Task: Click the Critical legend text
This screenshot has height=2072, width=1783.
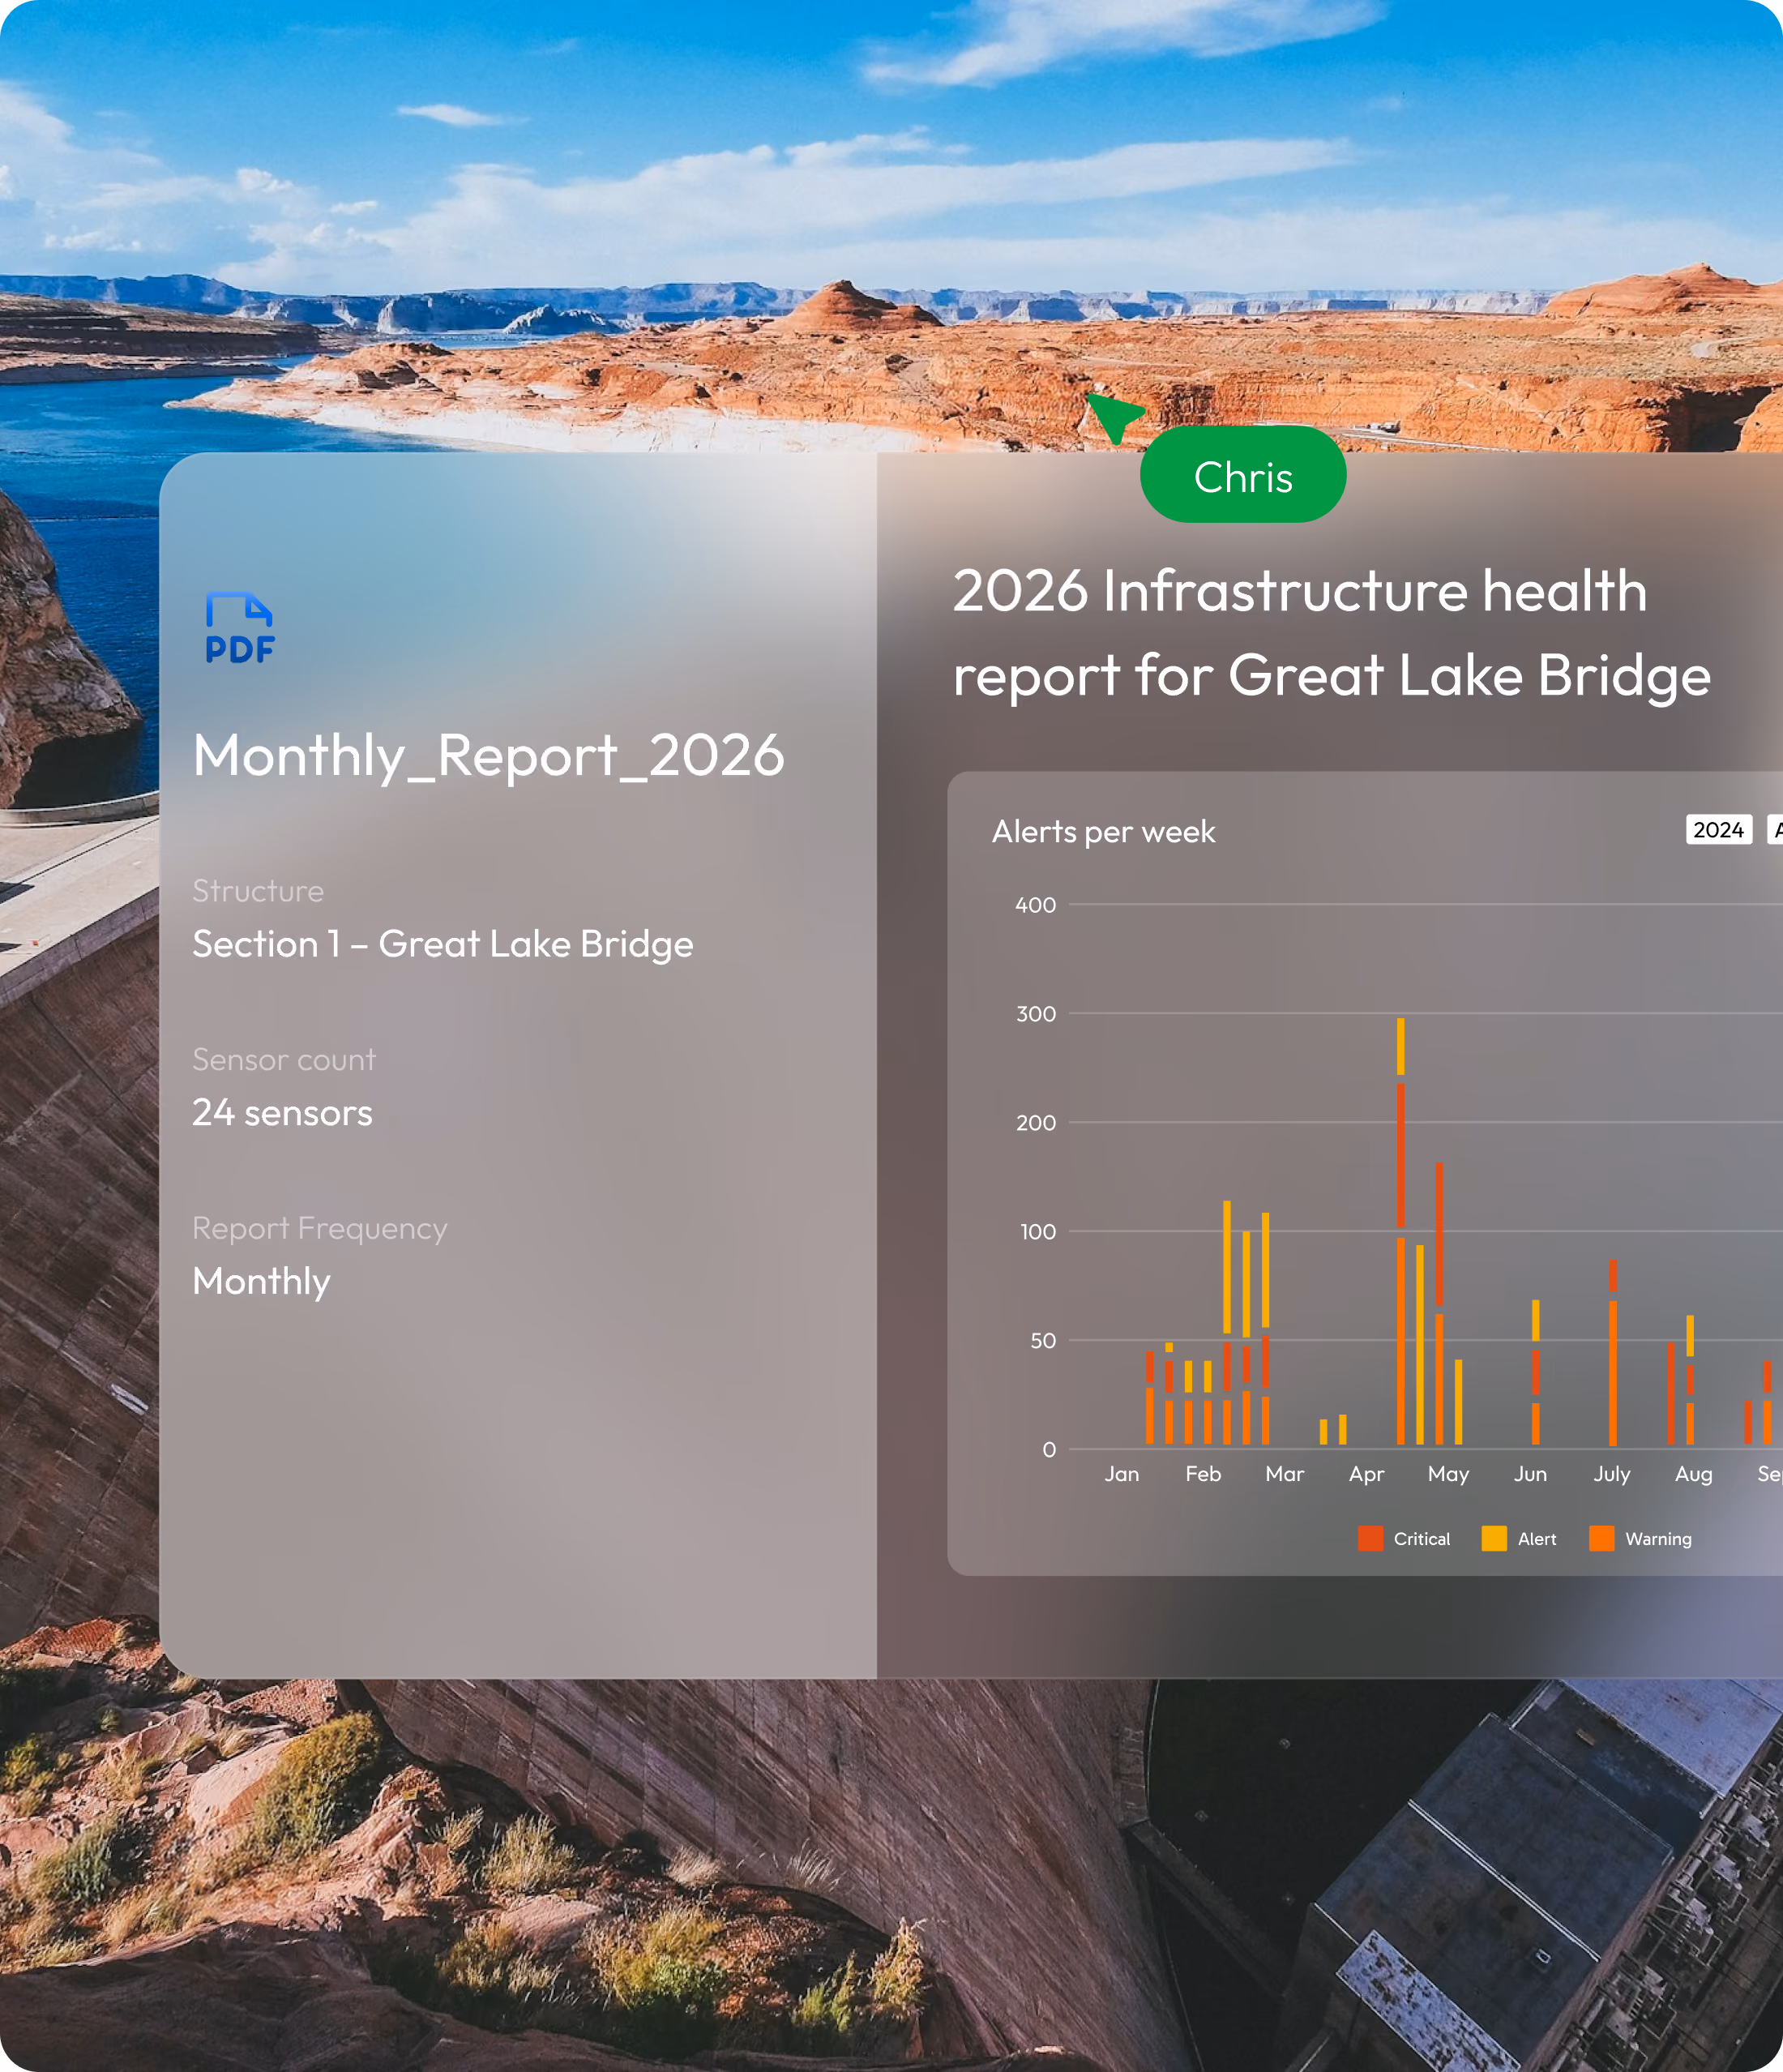Action: (1421, 1539)
